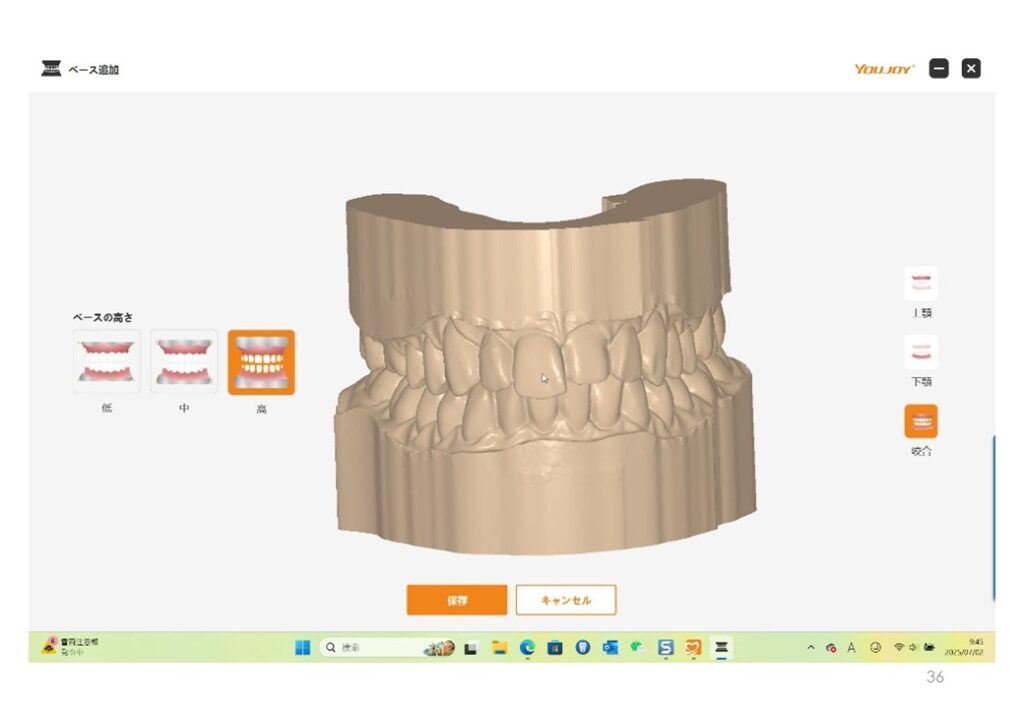Expand the hidden system tray icons chevron

811,648
